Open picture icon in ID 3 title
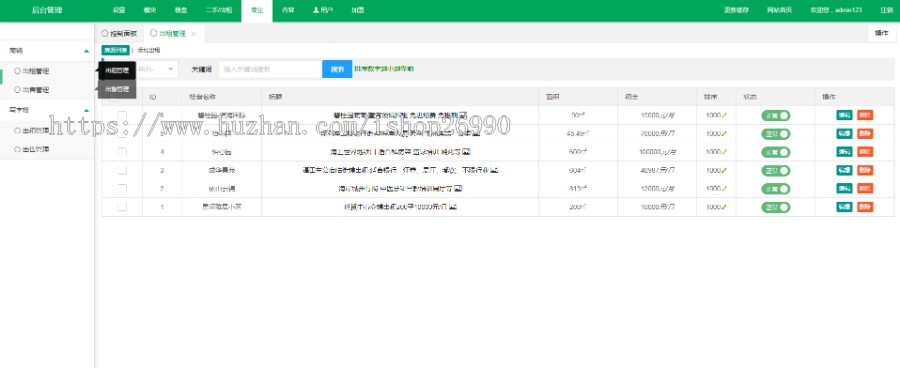Screen dimensions: 900x368 pyautogui.click(x=494, y=171)
